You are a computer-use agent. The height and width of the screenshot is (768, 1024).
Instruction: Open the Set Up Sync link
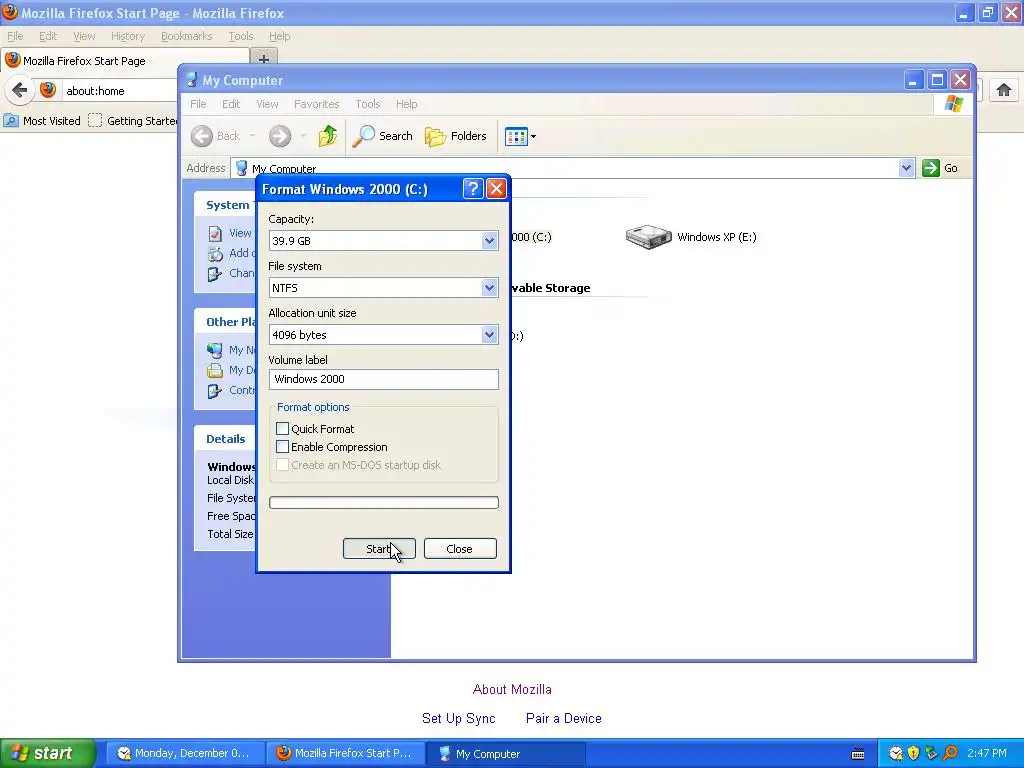(458, 718)
